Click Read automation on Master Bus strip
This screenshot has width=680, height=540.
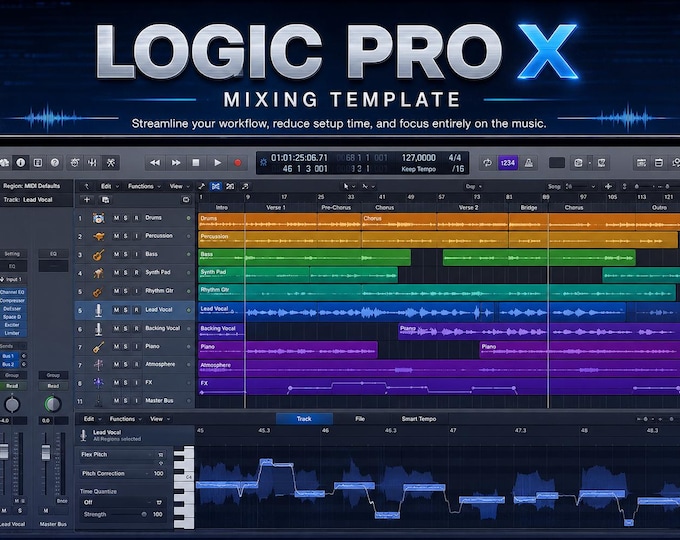click(x=53, y=386)
